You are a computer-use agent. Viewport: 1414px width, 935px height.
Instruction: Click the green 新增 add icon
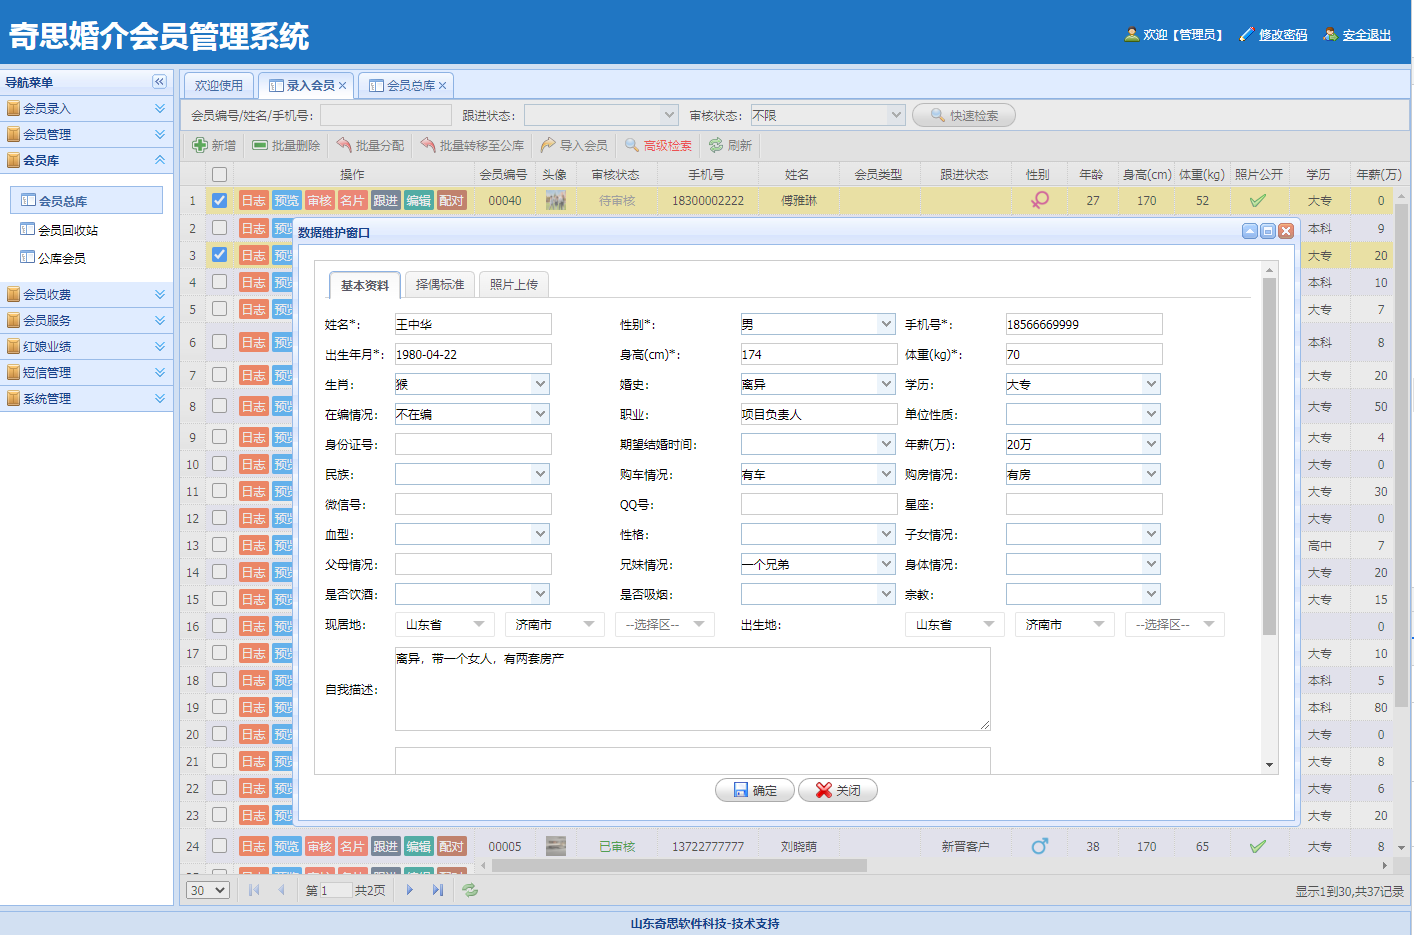[200, 146]
